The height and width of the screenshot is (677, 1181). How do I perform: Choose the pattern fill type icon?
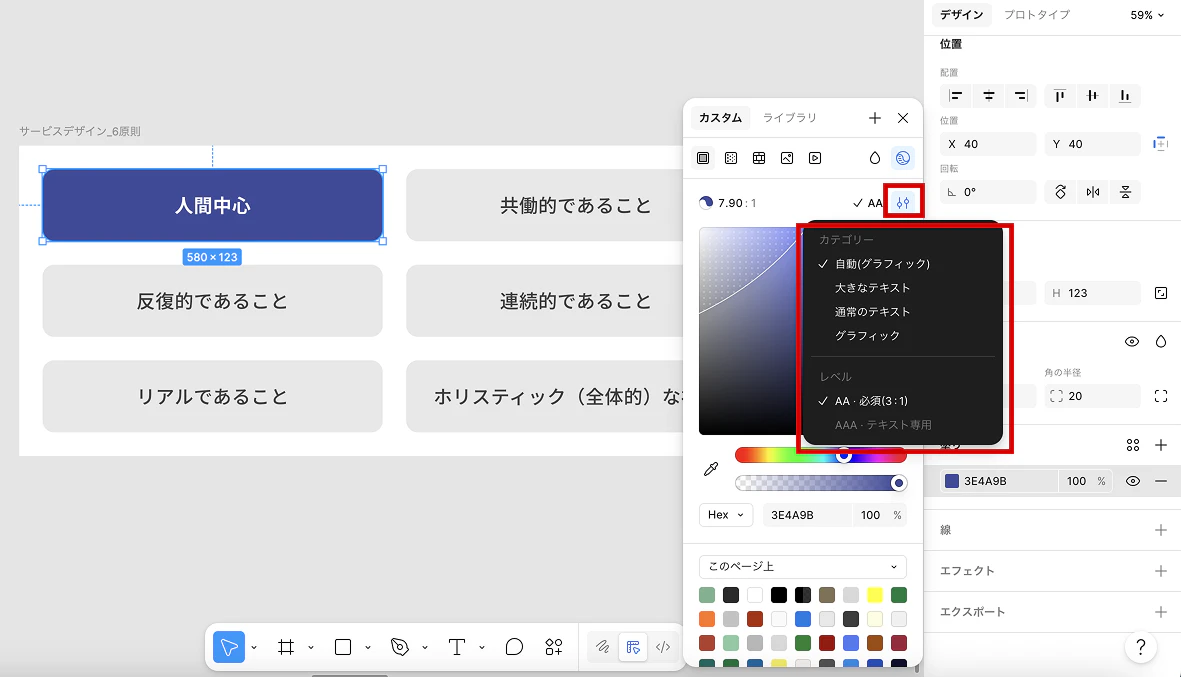[x=758, y=158]
